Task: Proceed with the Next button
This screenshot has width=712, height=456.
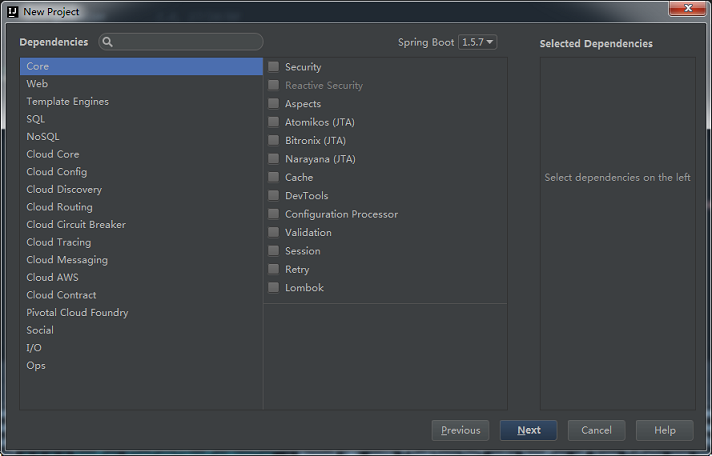Action: [529, 430]
